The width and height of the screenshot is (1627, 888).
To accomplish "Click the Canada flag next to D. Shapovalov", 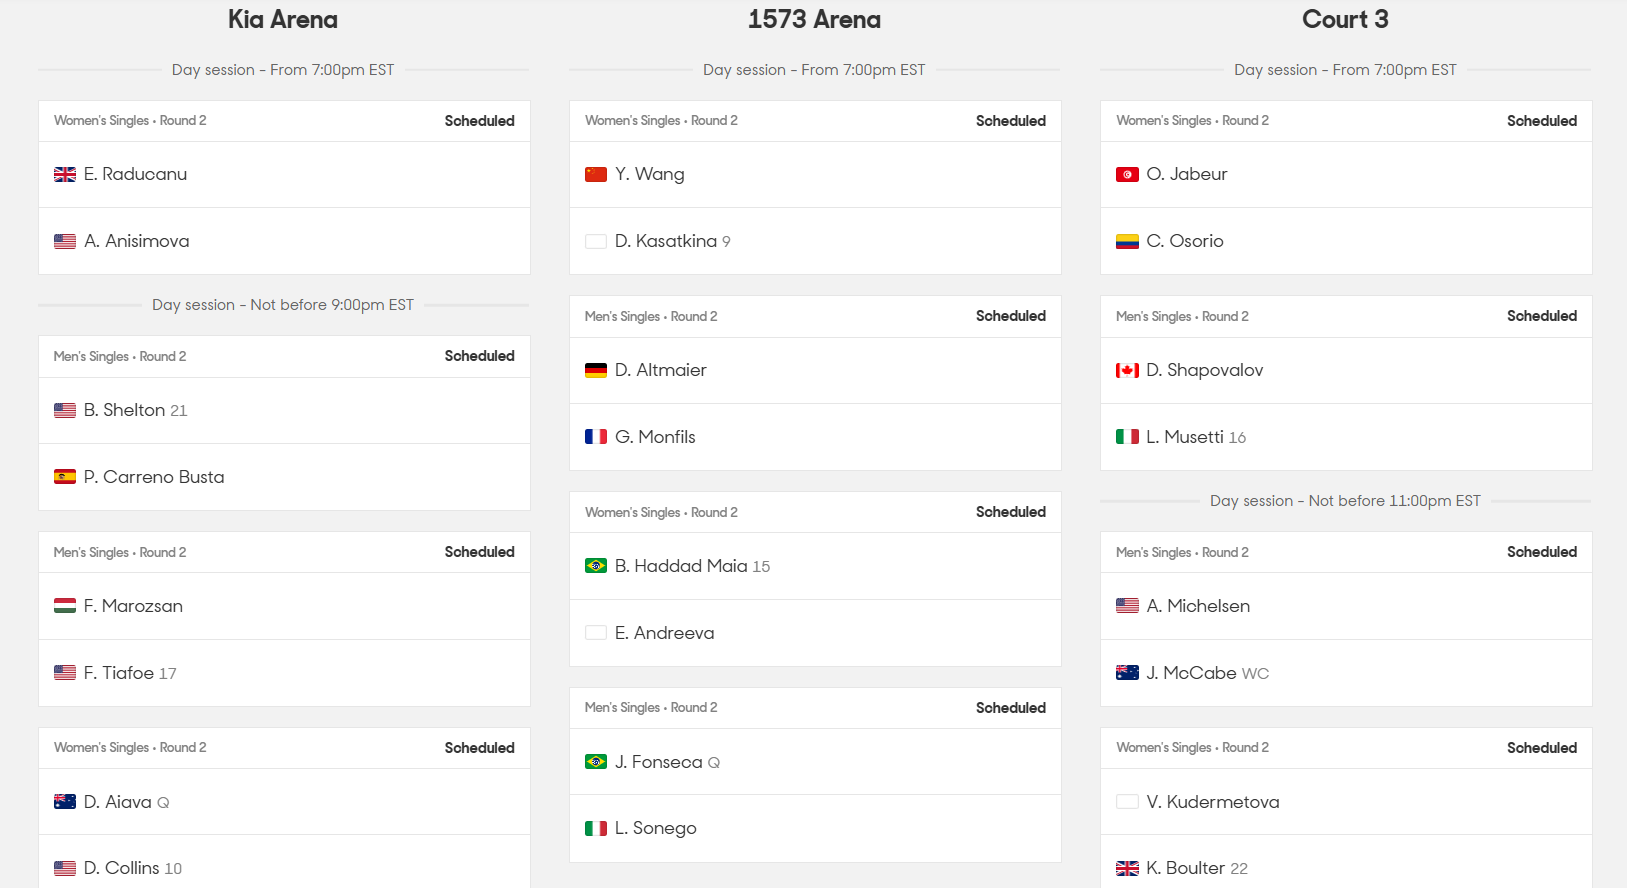I will coord(1127,370).
